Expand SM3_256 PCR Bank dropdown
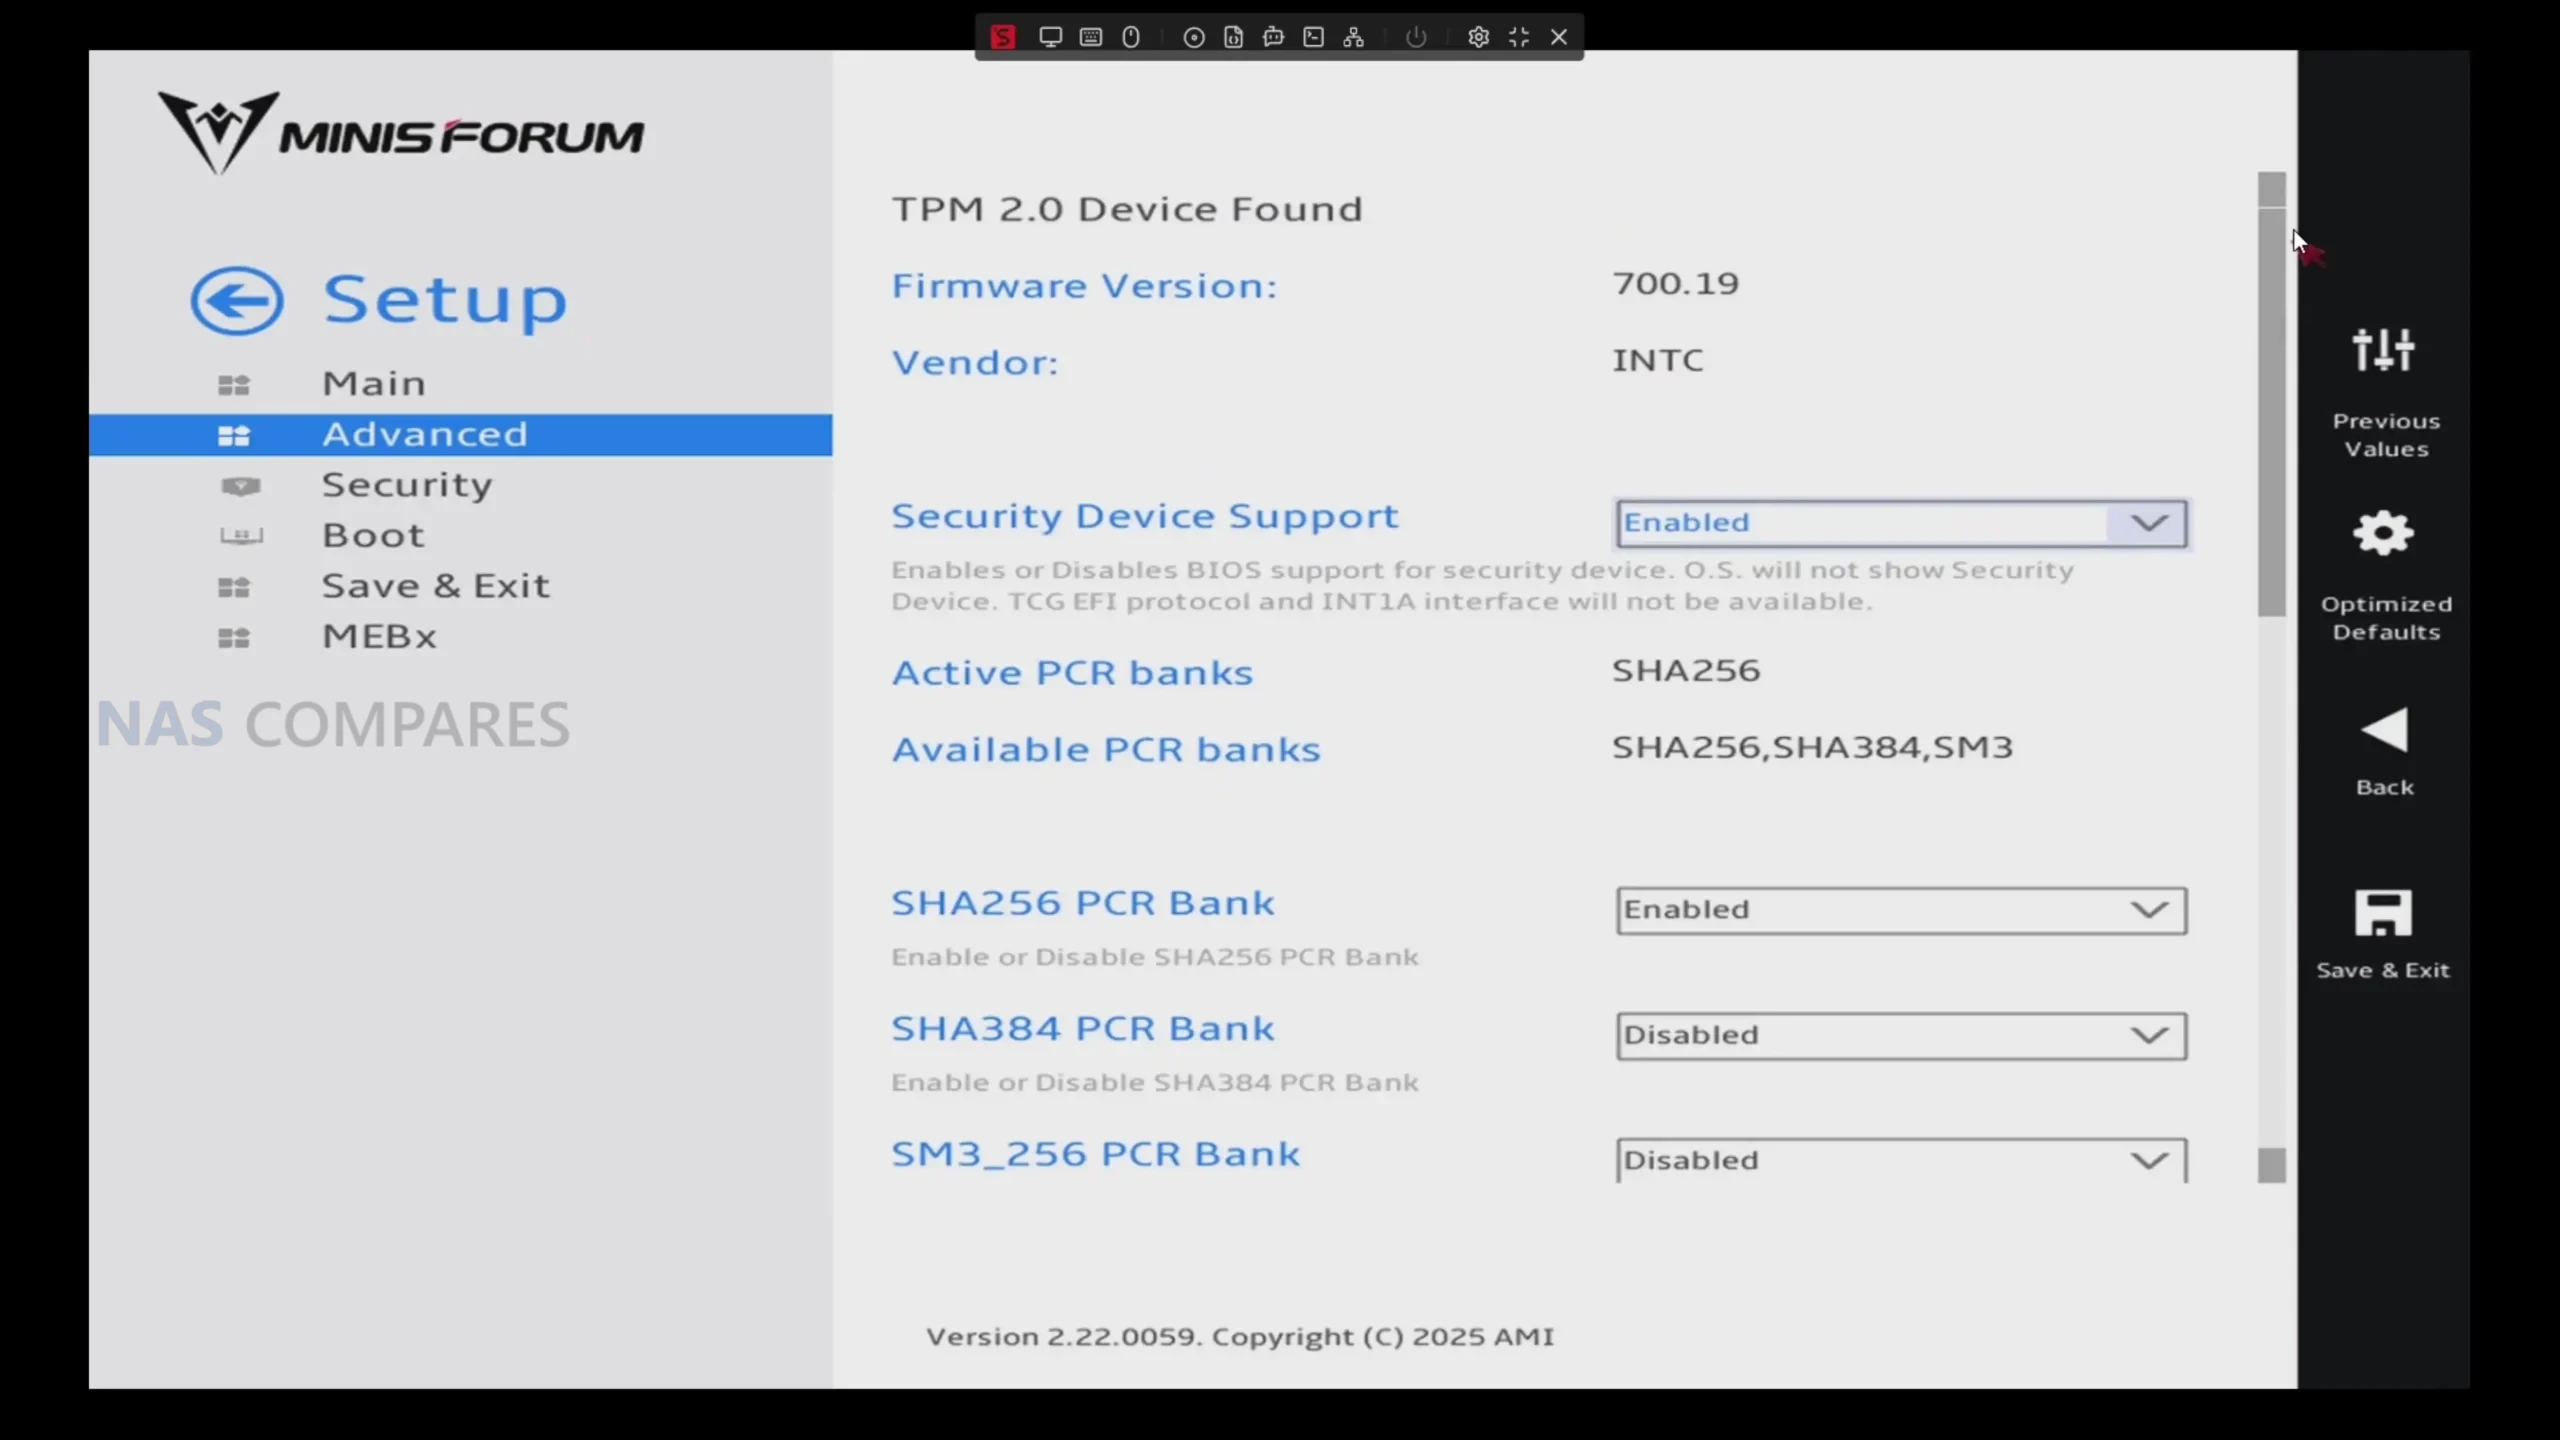The height and width of the screenshot is (1440, 2560). [x=1901, y=1160]
